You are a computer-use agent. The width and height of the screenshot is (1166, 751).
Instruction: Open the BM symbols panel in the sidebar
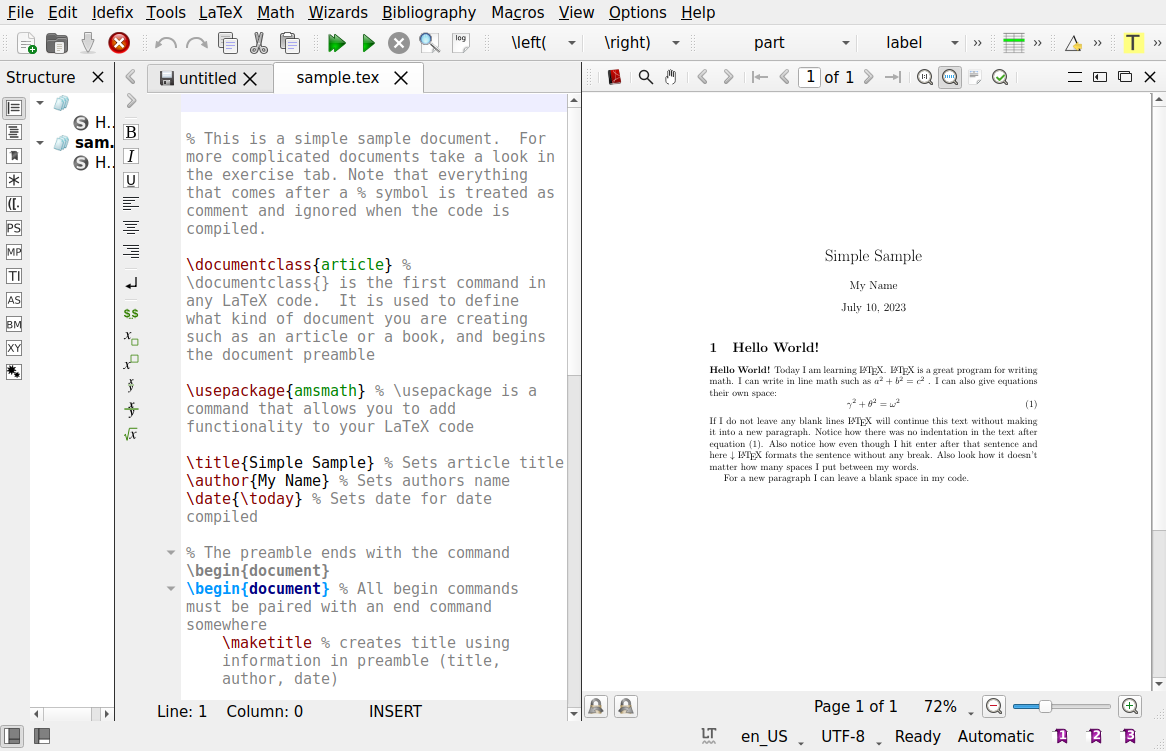(13, 324)
